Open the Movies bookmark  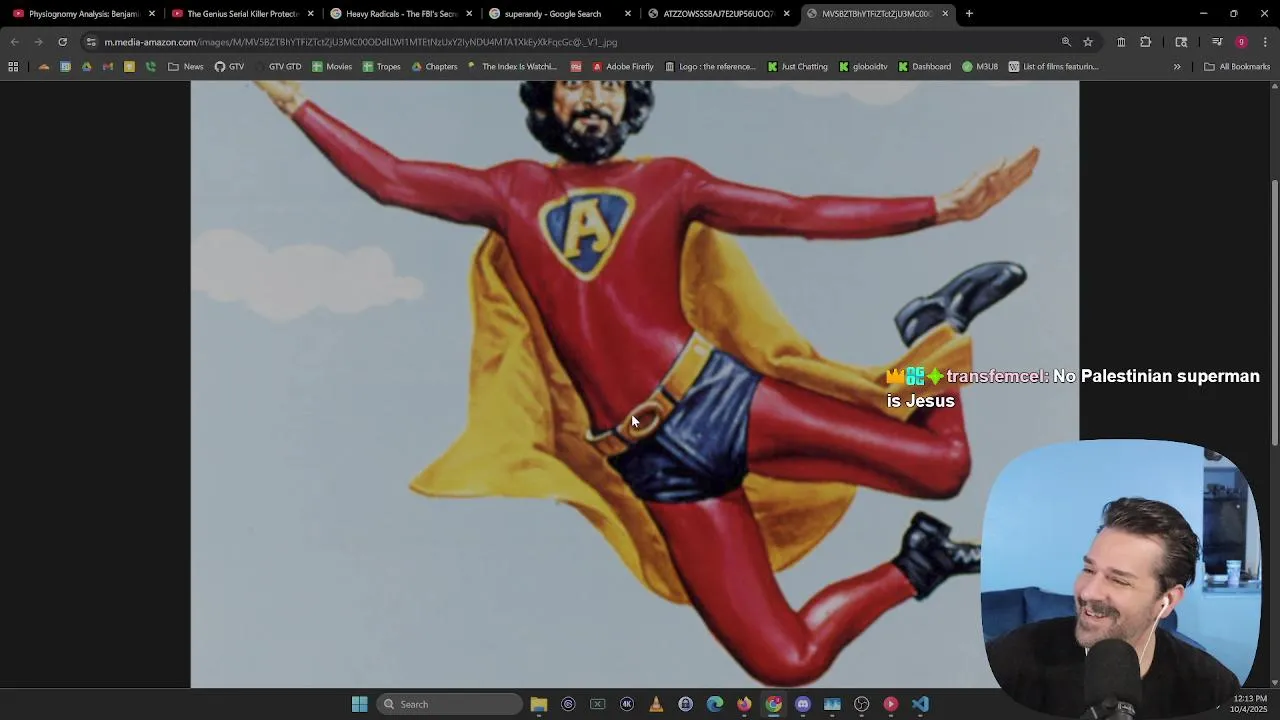332,67
